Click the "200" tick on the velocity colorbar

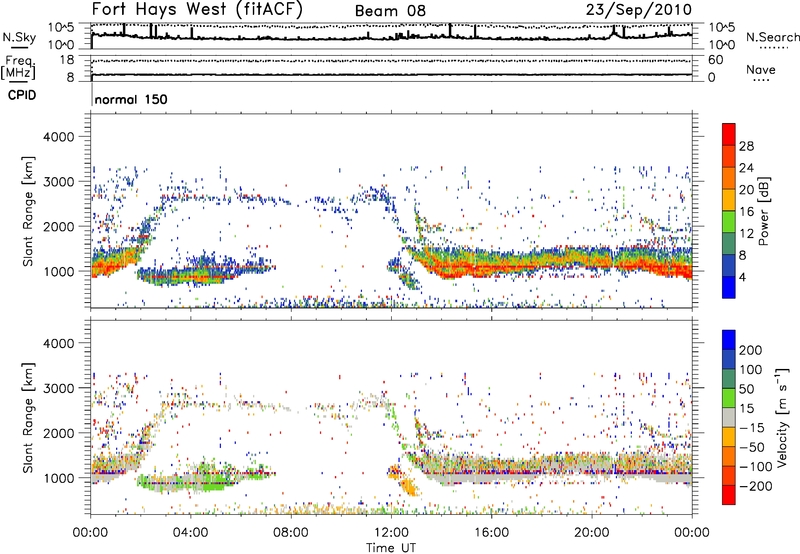pyautogui.click(x=751, y=350)
